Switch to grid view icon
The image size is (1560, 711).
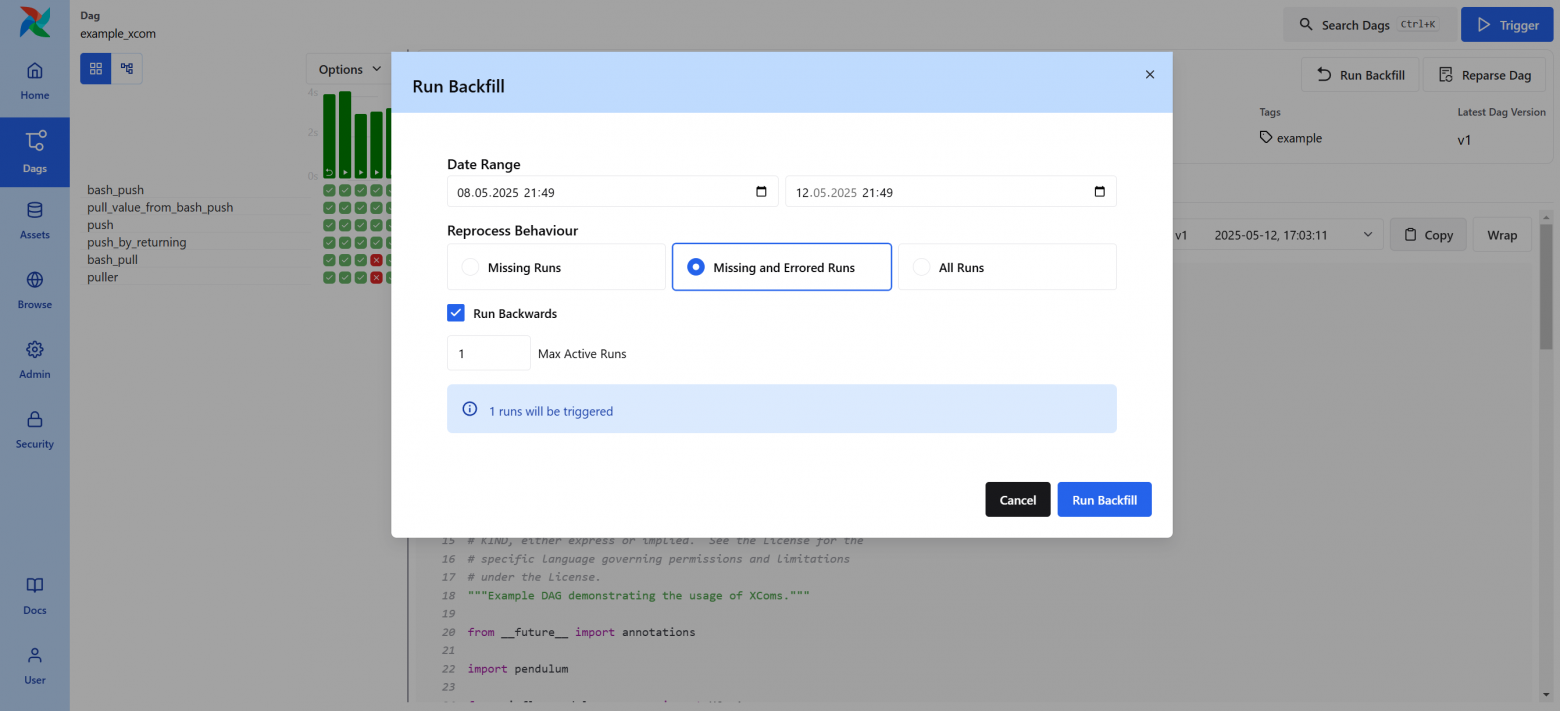pyautogui.click(x=96, y=69)
